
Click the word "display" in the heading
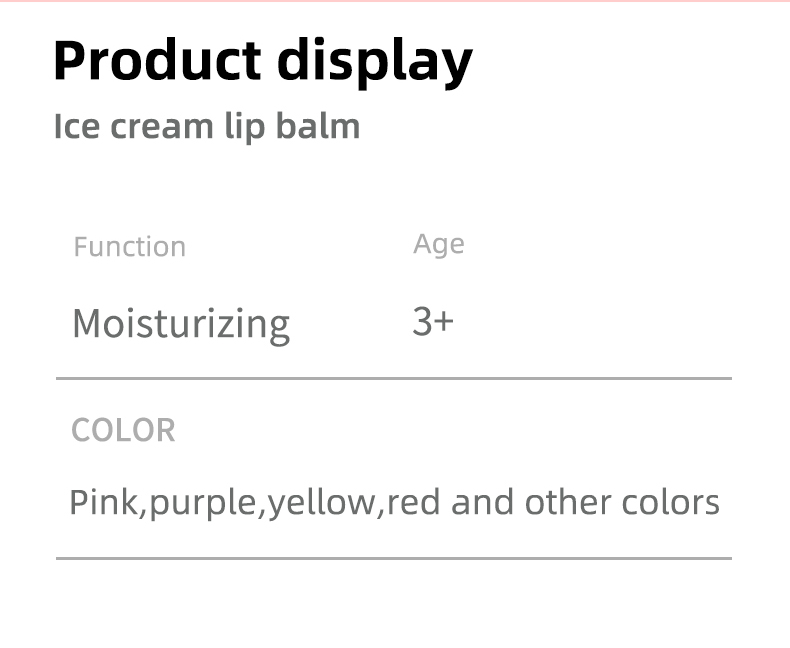(373, 64)
